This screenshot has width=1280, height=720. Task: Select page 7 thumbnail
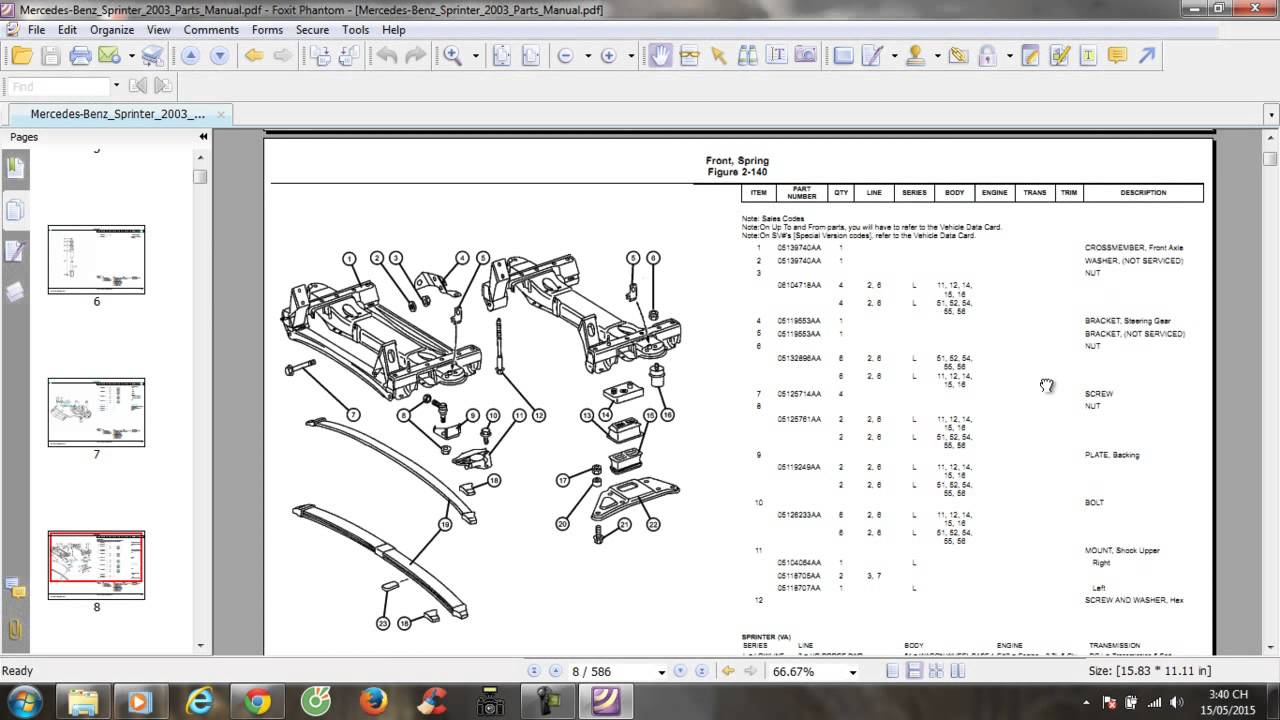click(97, 413)
